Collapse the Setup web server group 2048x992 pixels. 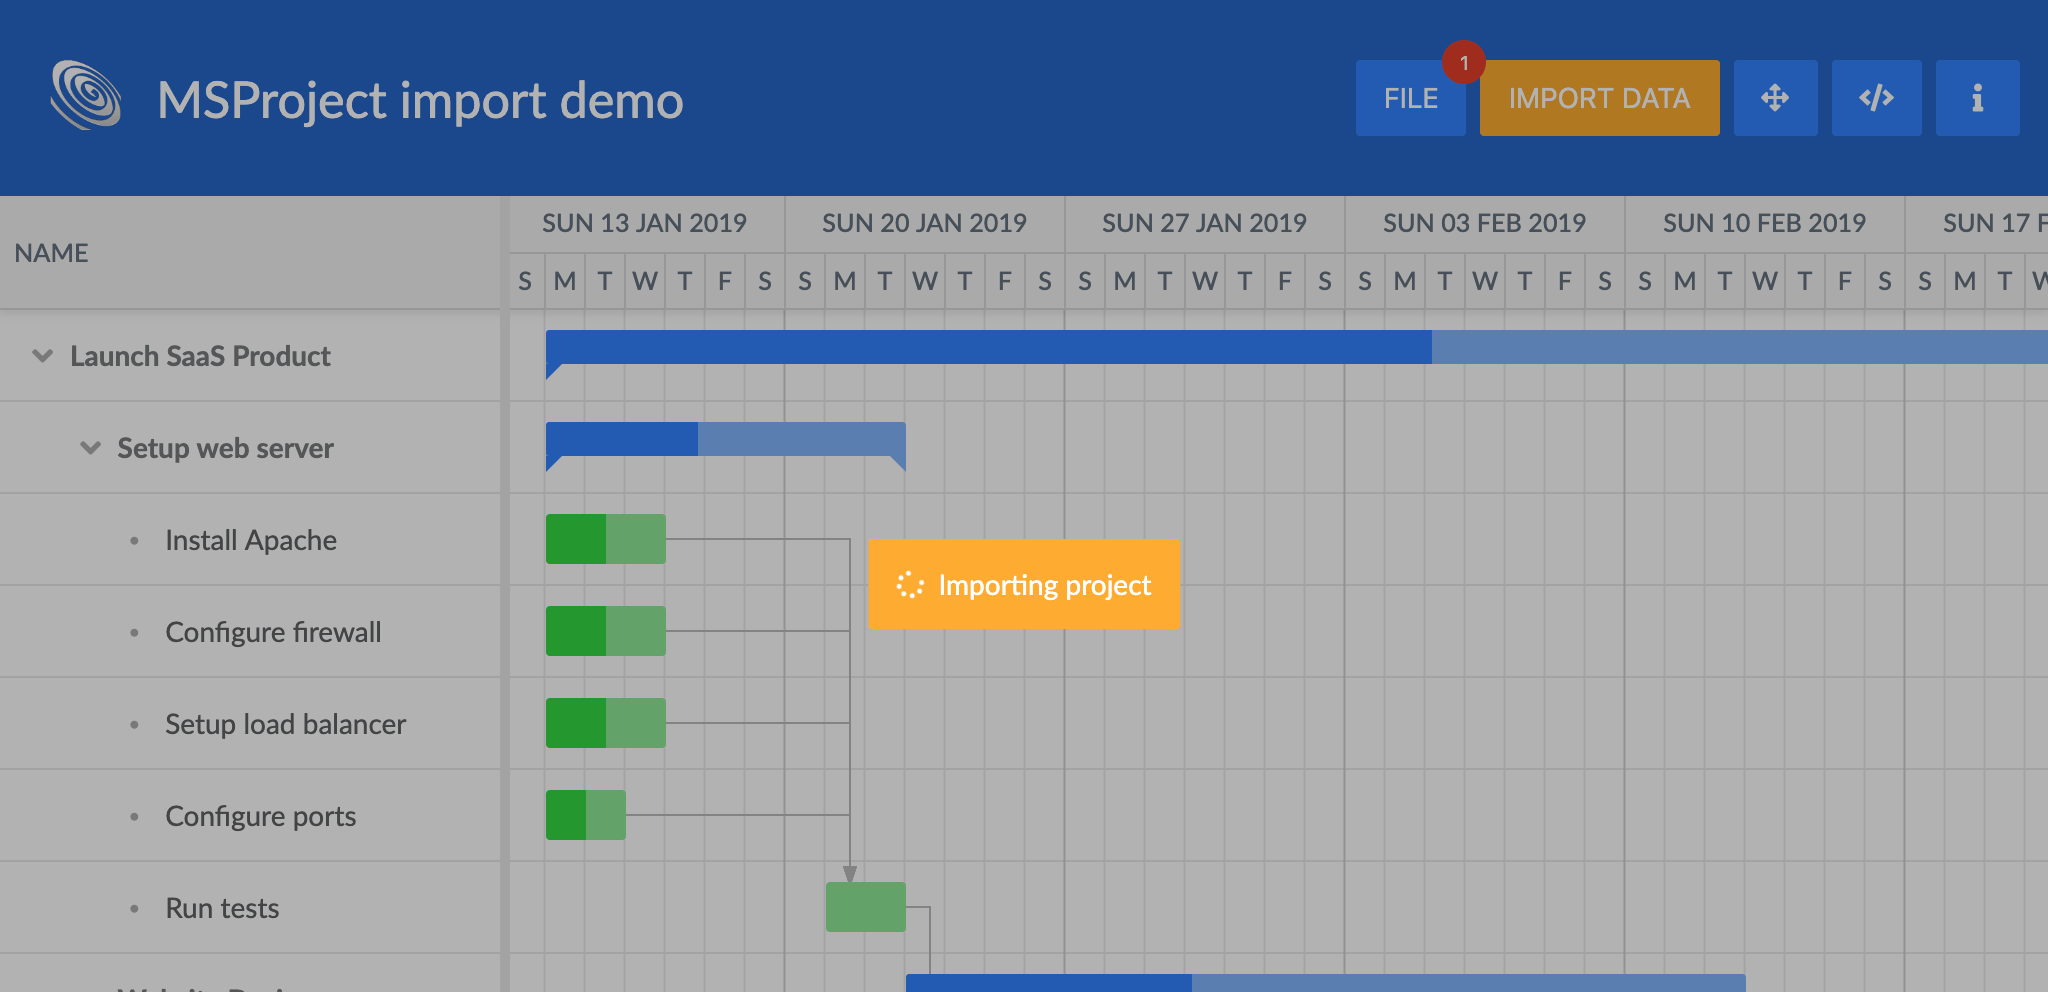tap(90, 448)
